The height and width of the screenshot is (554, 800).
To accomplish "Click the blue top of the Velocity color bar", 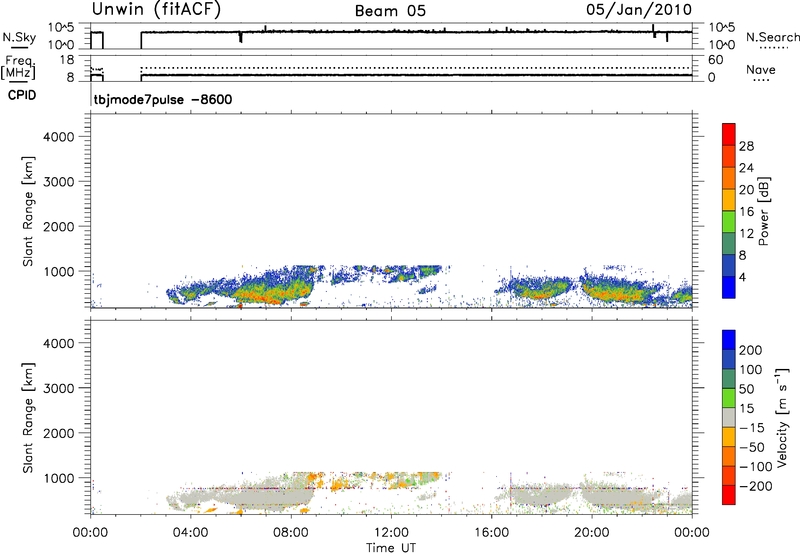I will 729,340.
